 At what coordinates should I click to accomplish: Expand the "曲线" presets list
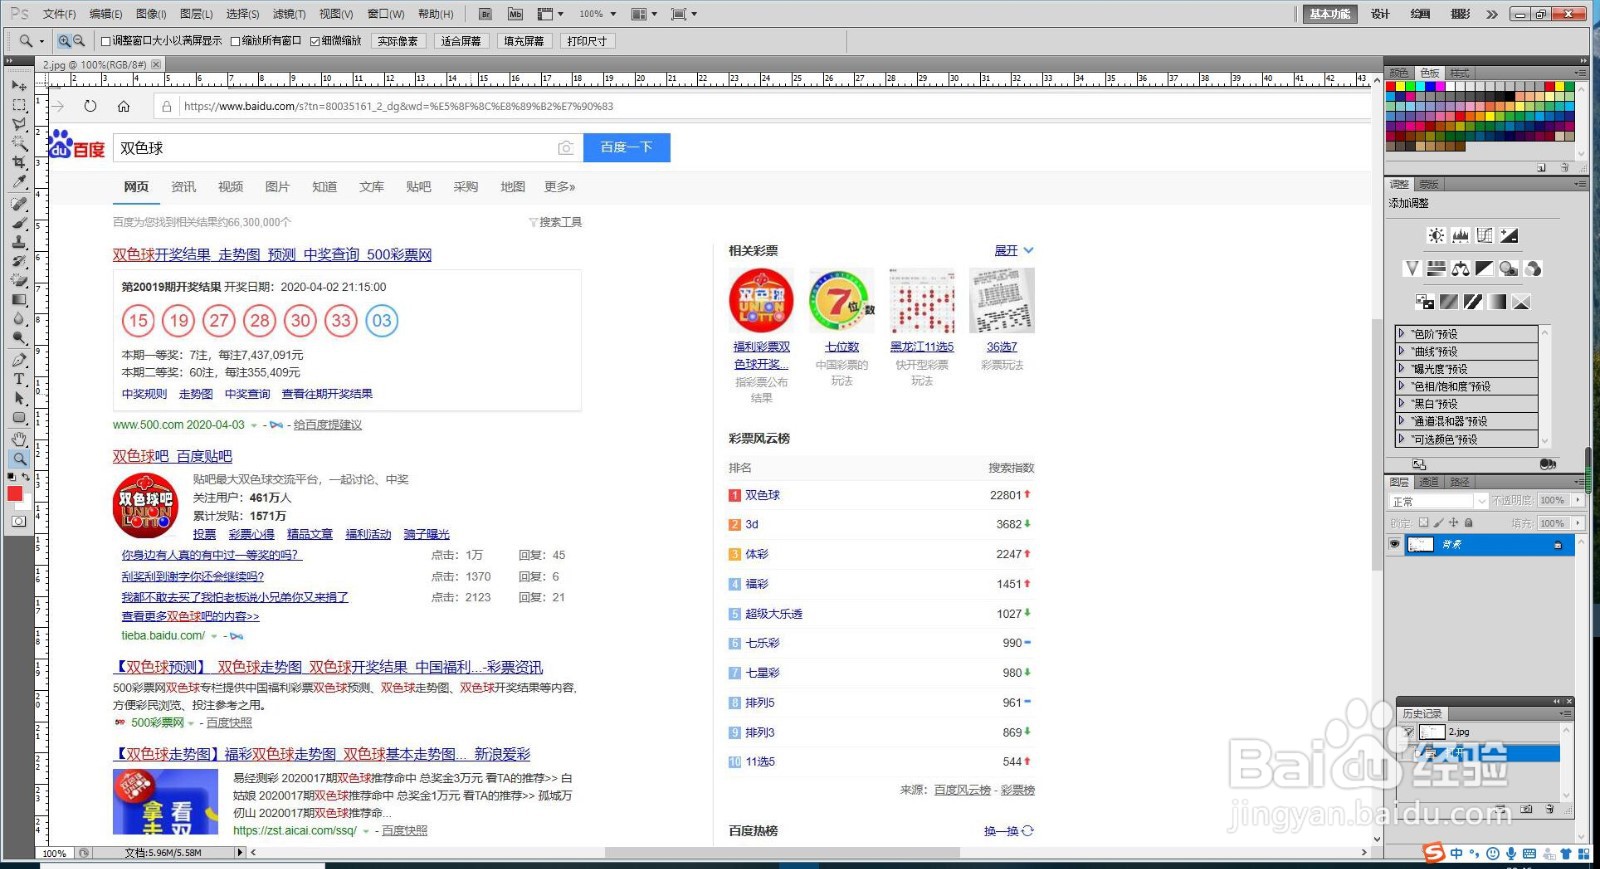tap(1402, 351)
